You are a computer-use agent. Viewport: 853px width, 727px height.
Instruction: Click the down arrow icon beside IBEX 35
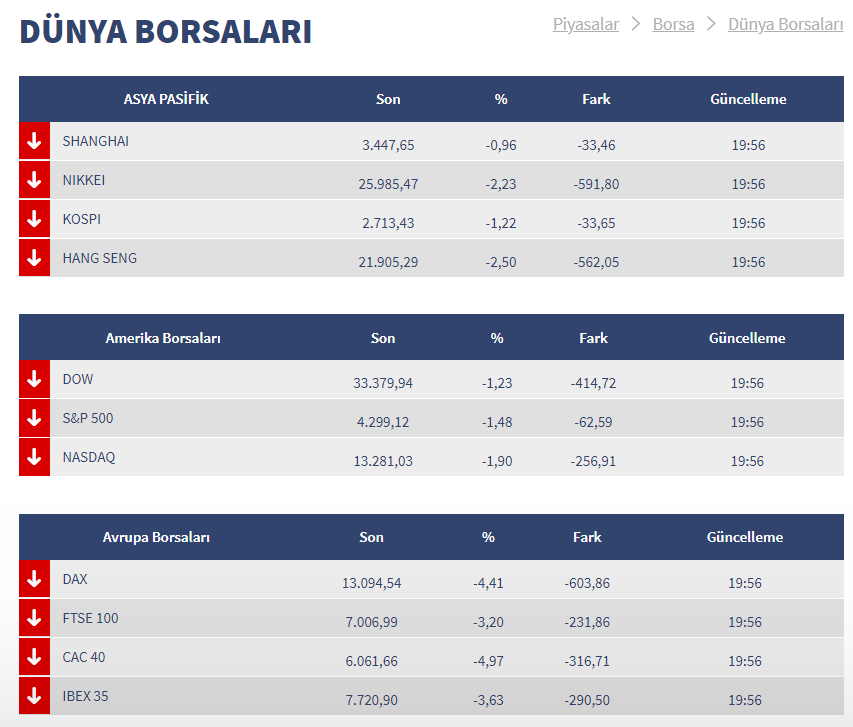point(34,696)
